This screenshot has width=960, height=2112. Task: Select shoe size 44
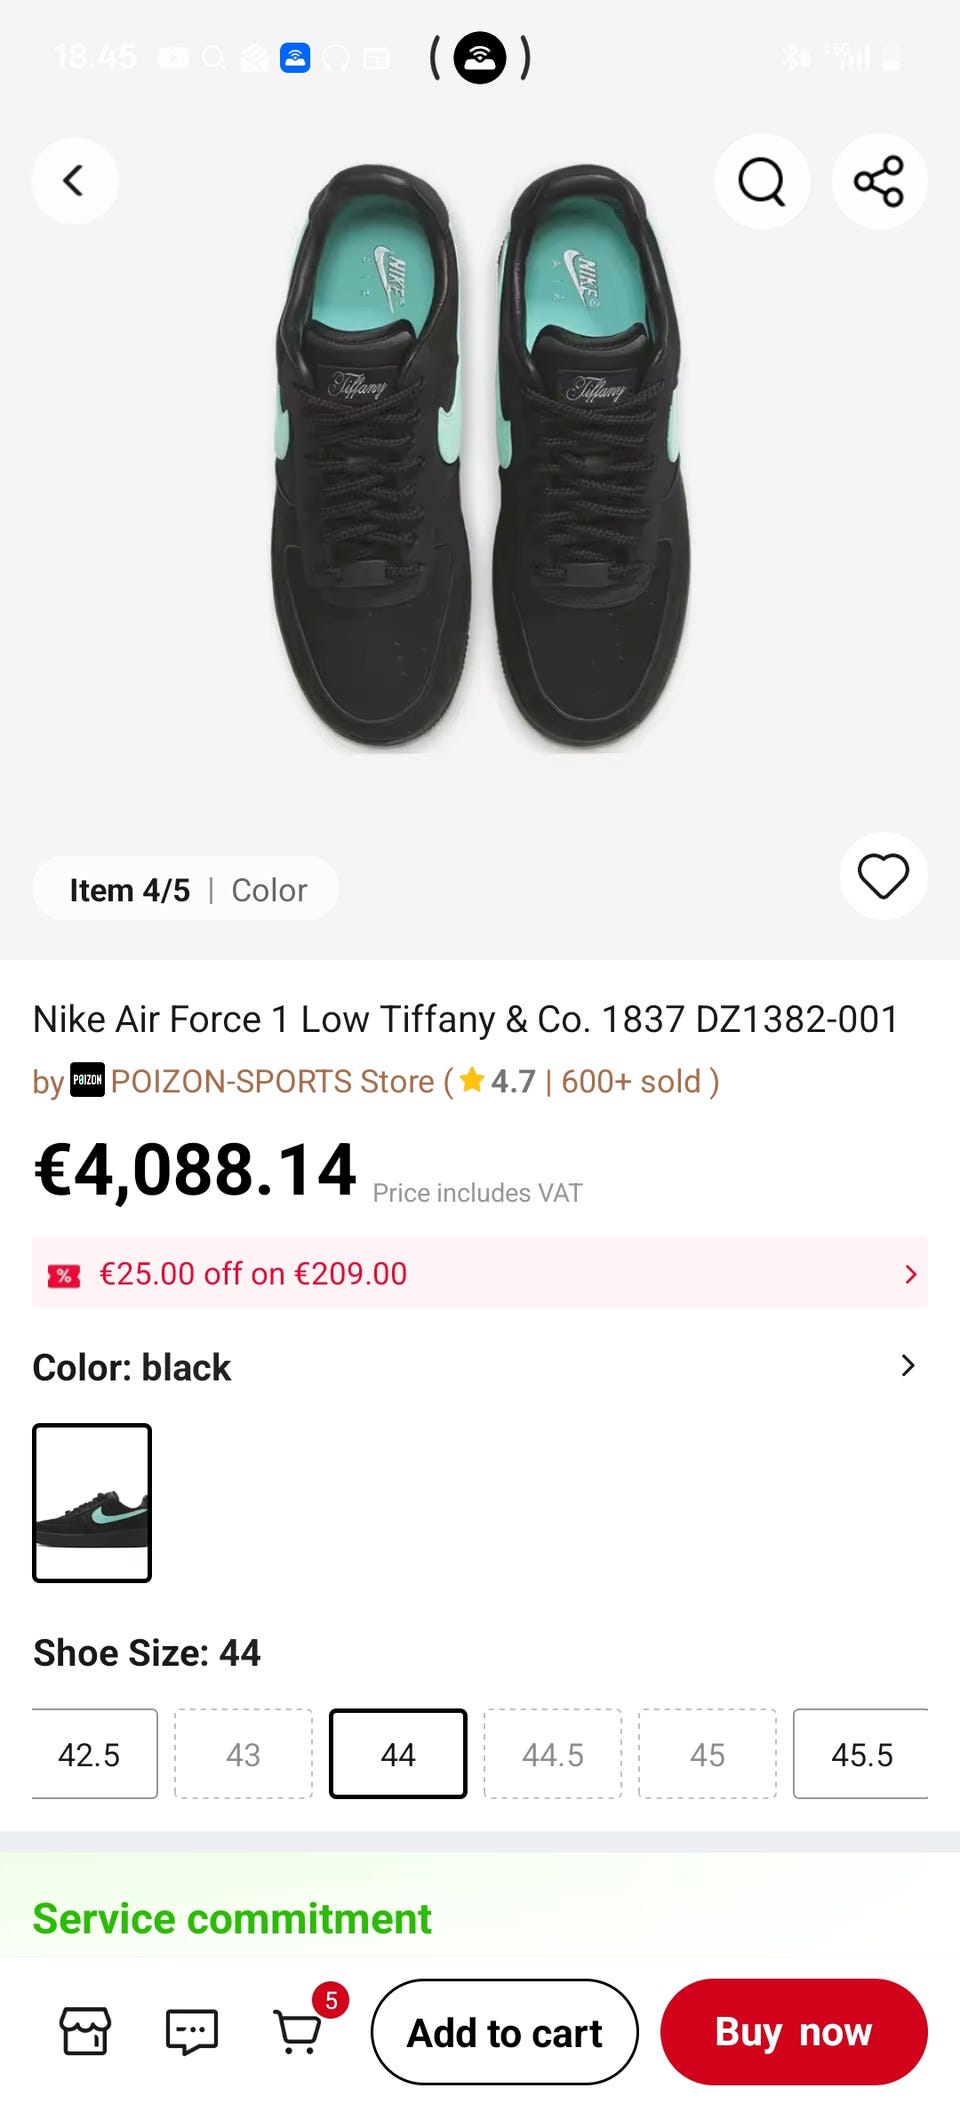[398, 1754]
